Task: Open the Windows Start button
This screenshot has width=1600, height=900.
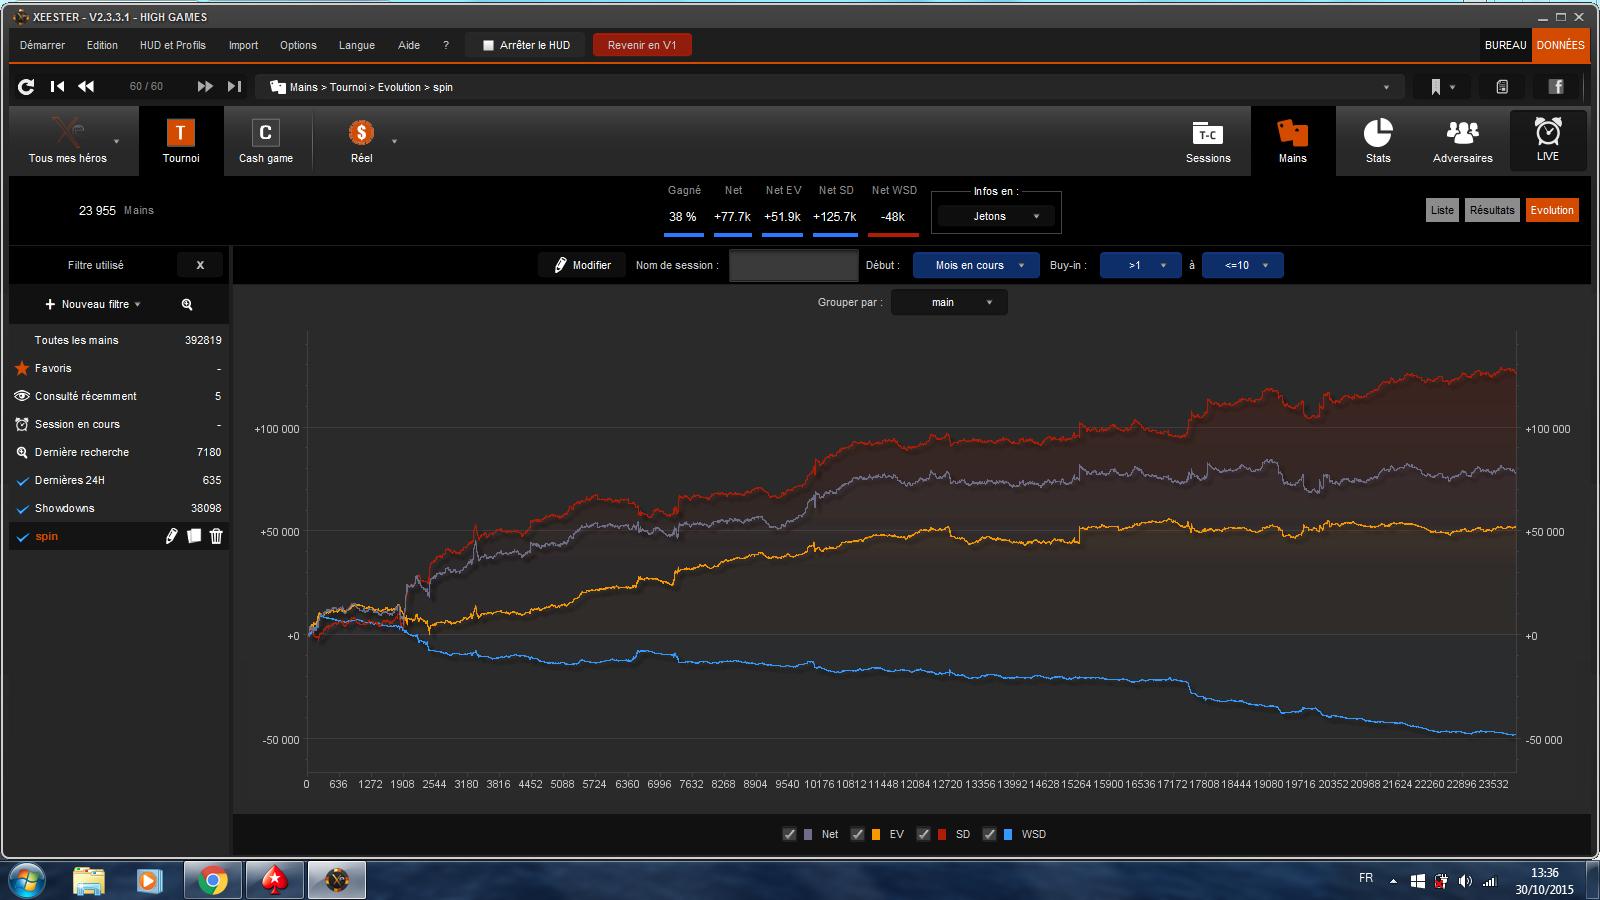Action: tap(27, 881)
